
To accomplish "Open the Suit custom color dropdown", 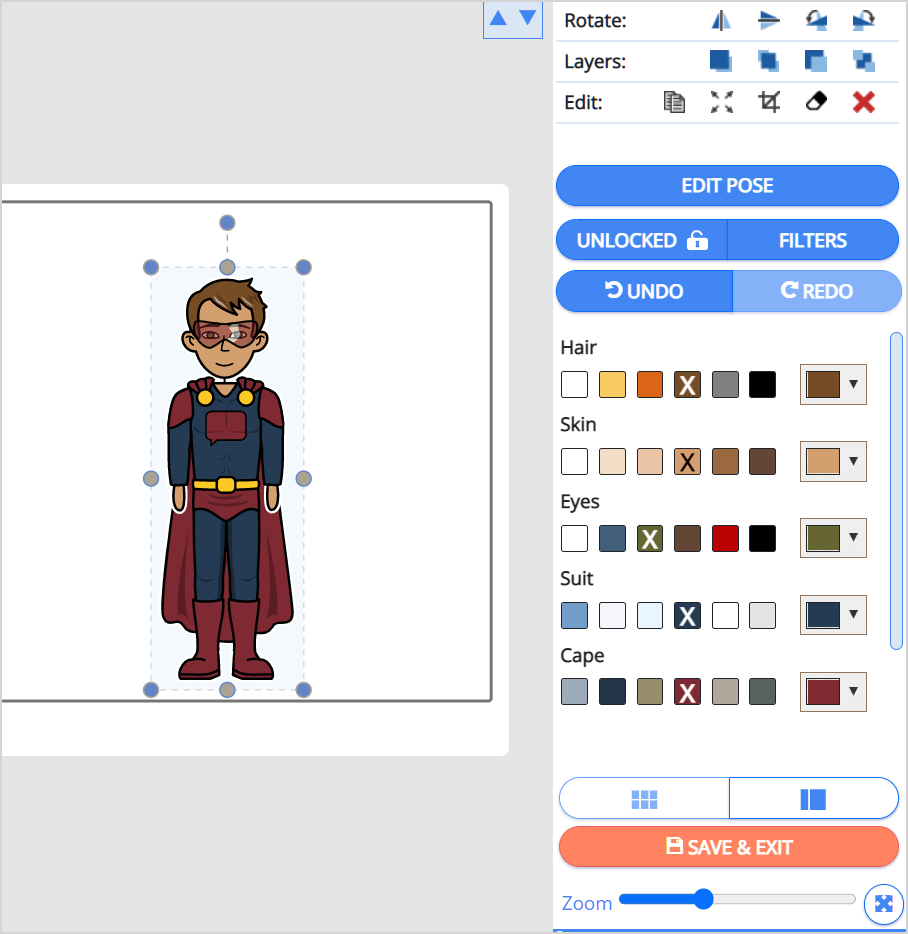I will click(x=833, y=615).
